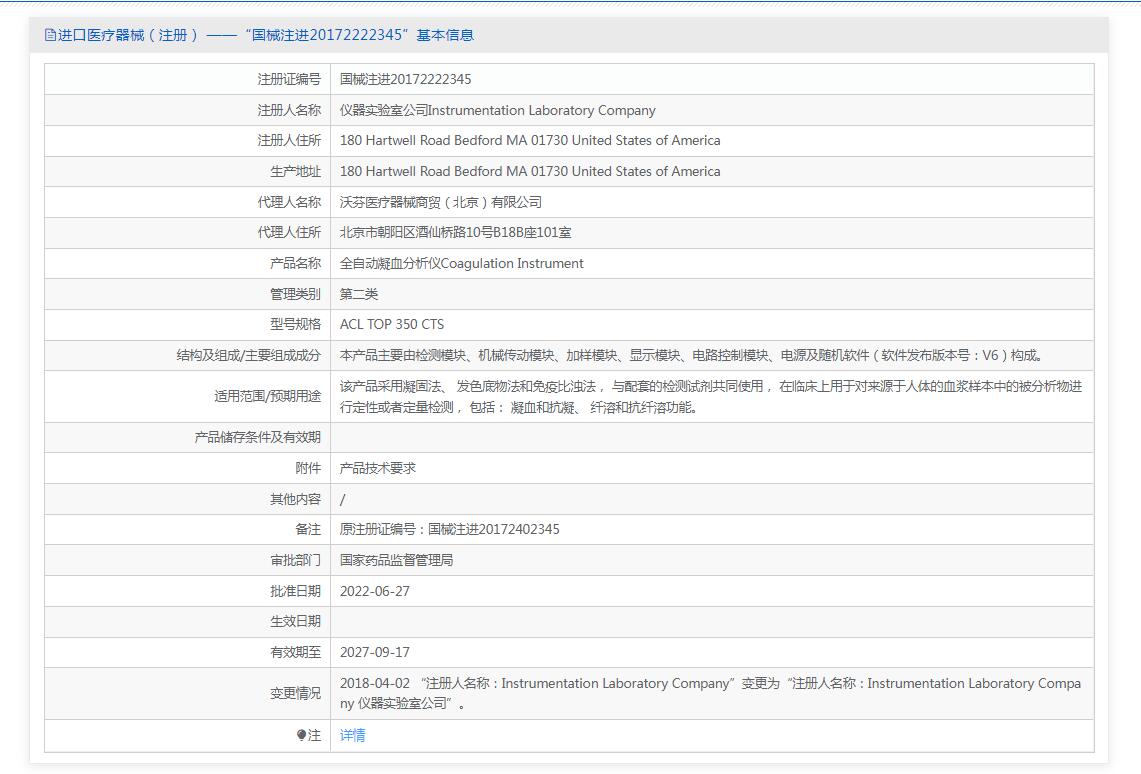Select the 产品技术要求 attachment value

[x=377, y=468]
